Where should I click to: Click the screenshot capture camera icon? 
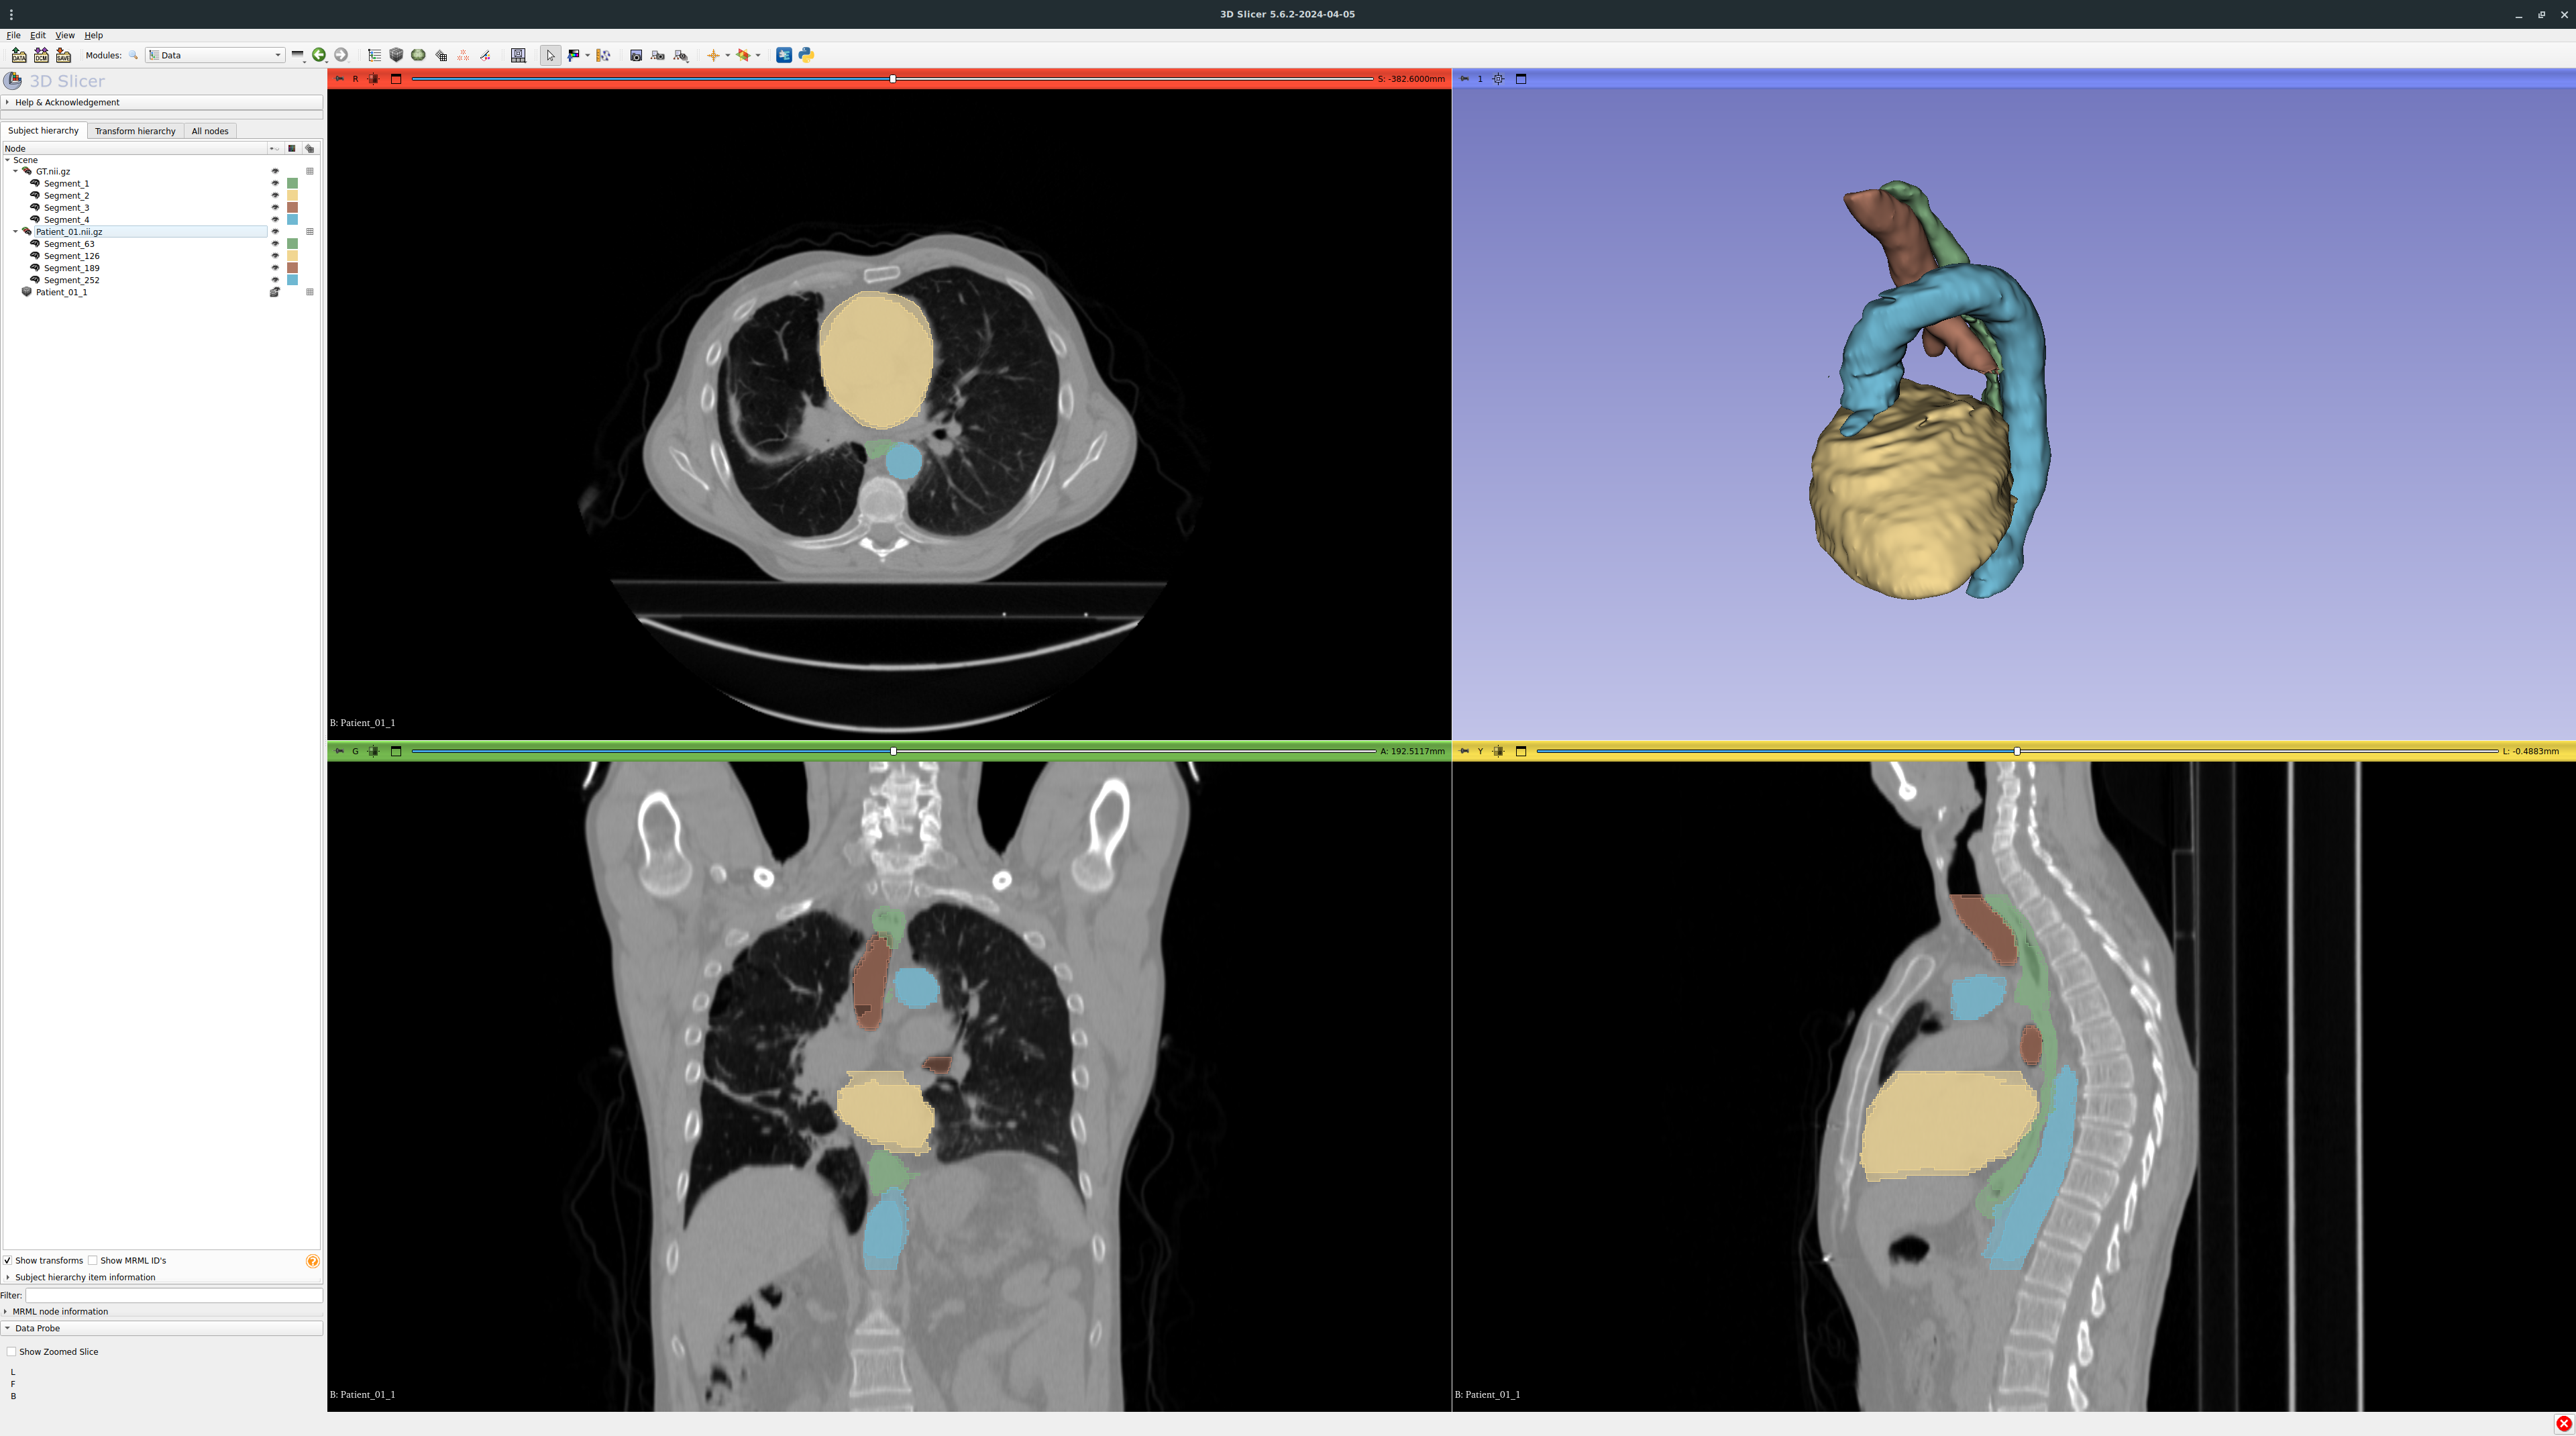coord(636,55)
